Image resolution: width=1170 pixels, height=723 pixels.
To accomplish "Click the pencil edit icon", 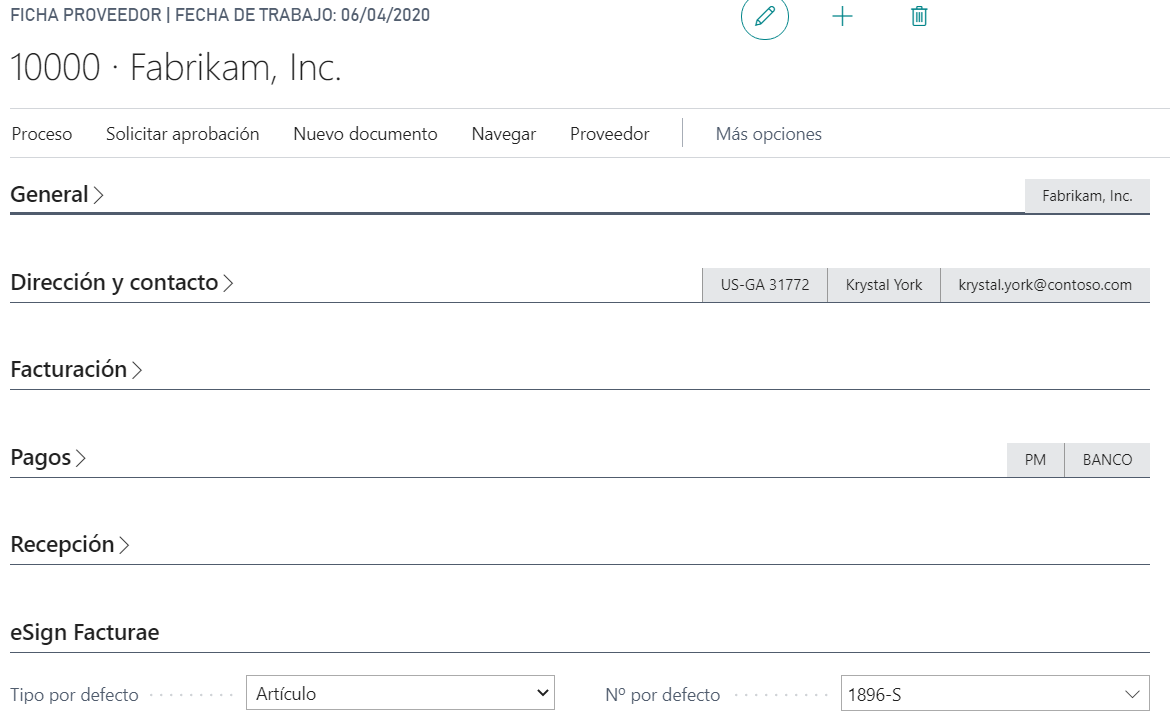I will tap(765, 17).
